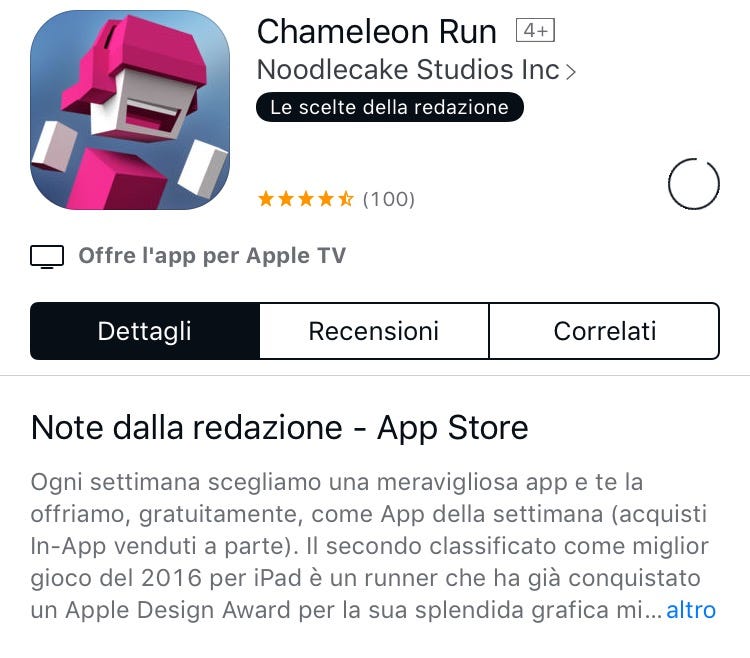Viewport: 750px width, 658px height.
Task: Tap the half-filled fifth rating star
Action: click(345, 198)
